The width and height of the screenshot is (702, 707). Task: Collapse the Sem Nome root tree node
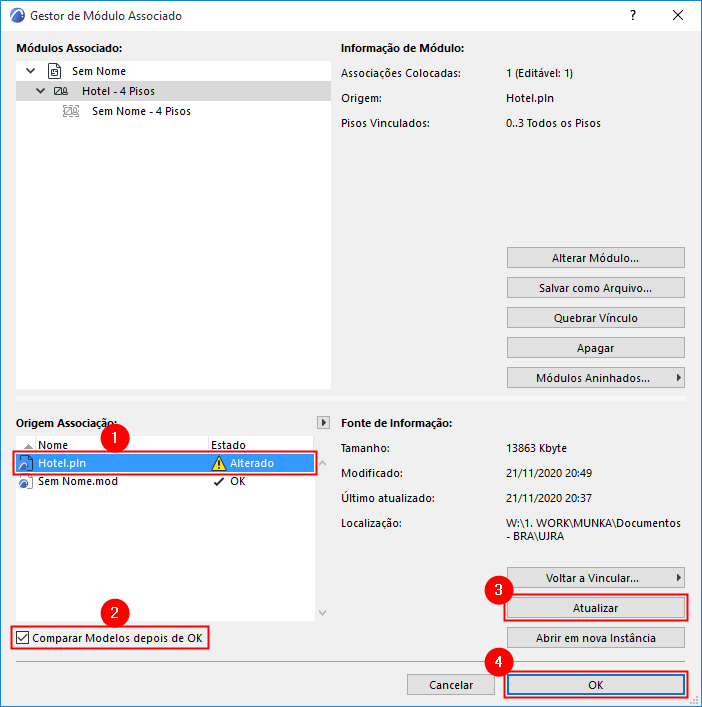[x=30, y=71]
